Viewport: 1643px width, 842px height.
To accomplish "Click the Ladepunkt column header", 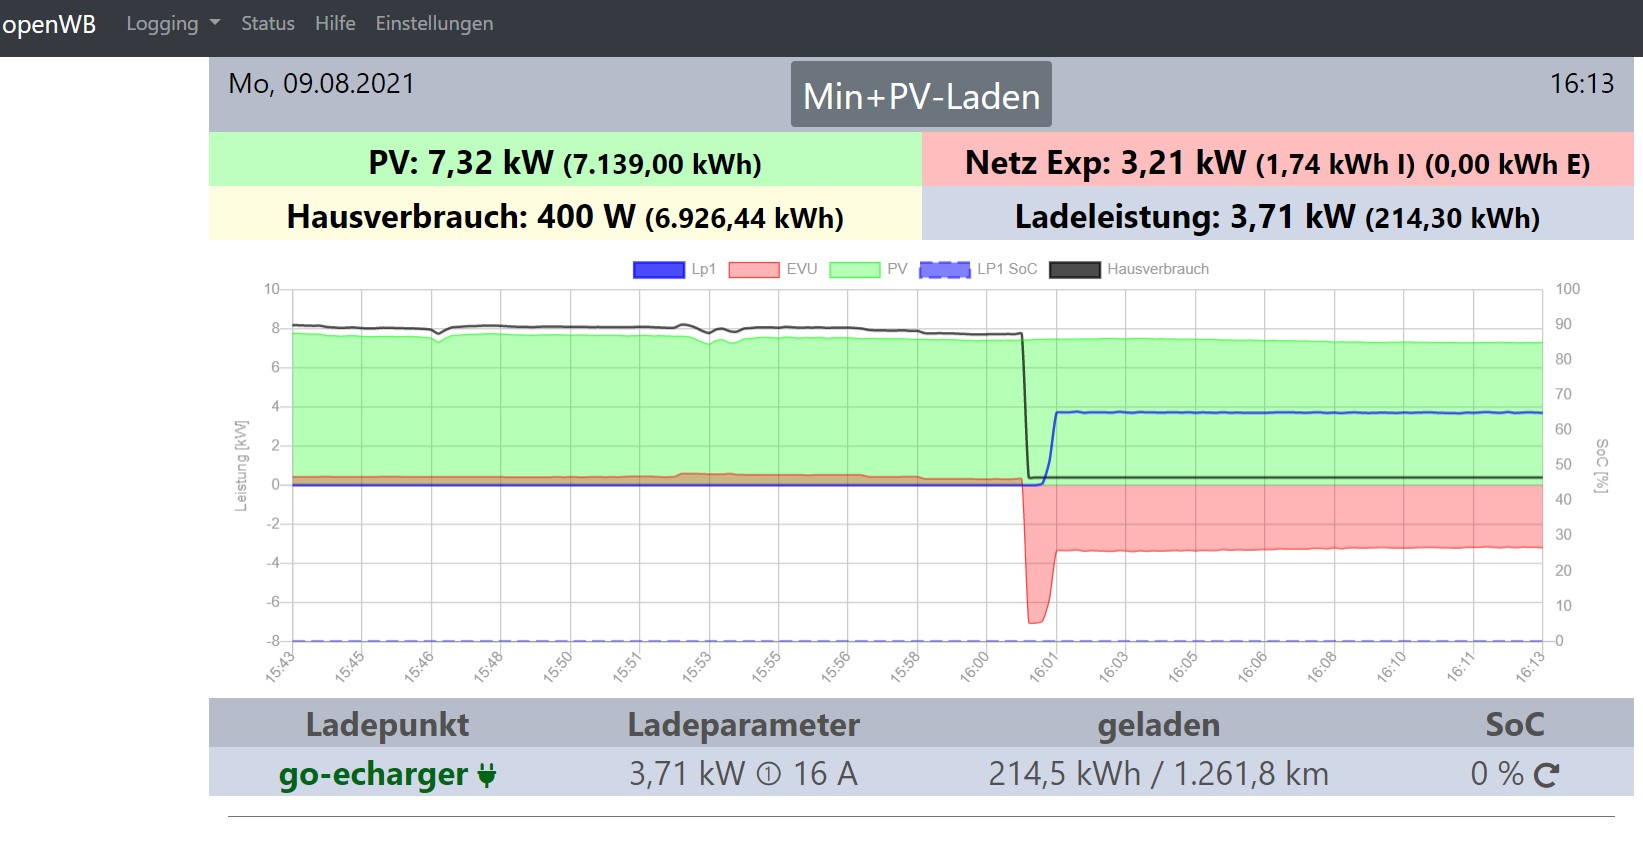I will [387, 724].
